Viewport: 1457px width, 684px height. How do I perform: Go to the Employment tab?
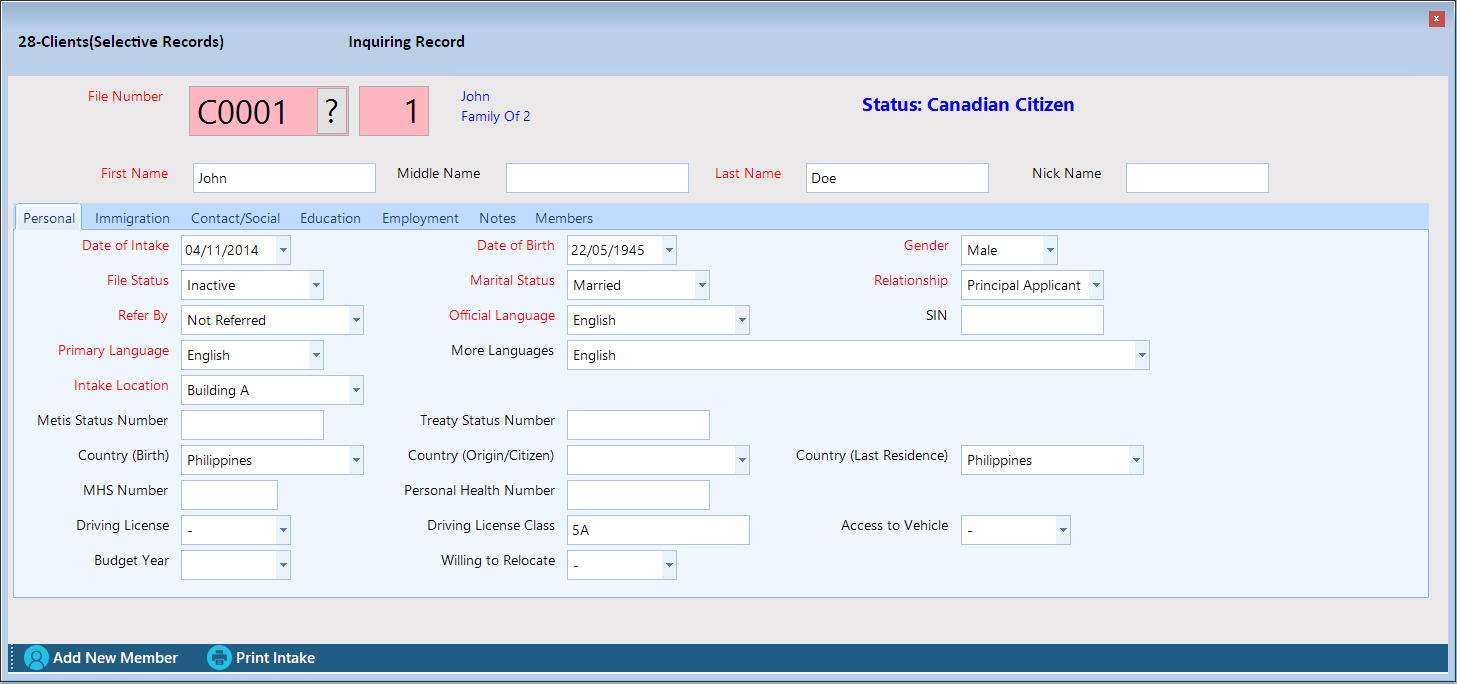coord(420,218)
